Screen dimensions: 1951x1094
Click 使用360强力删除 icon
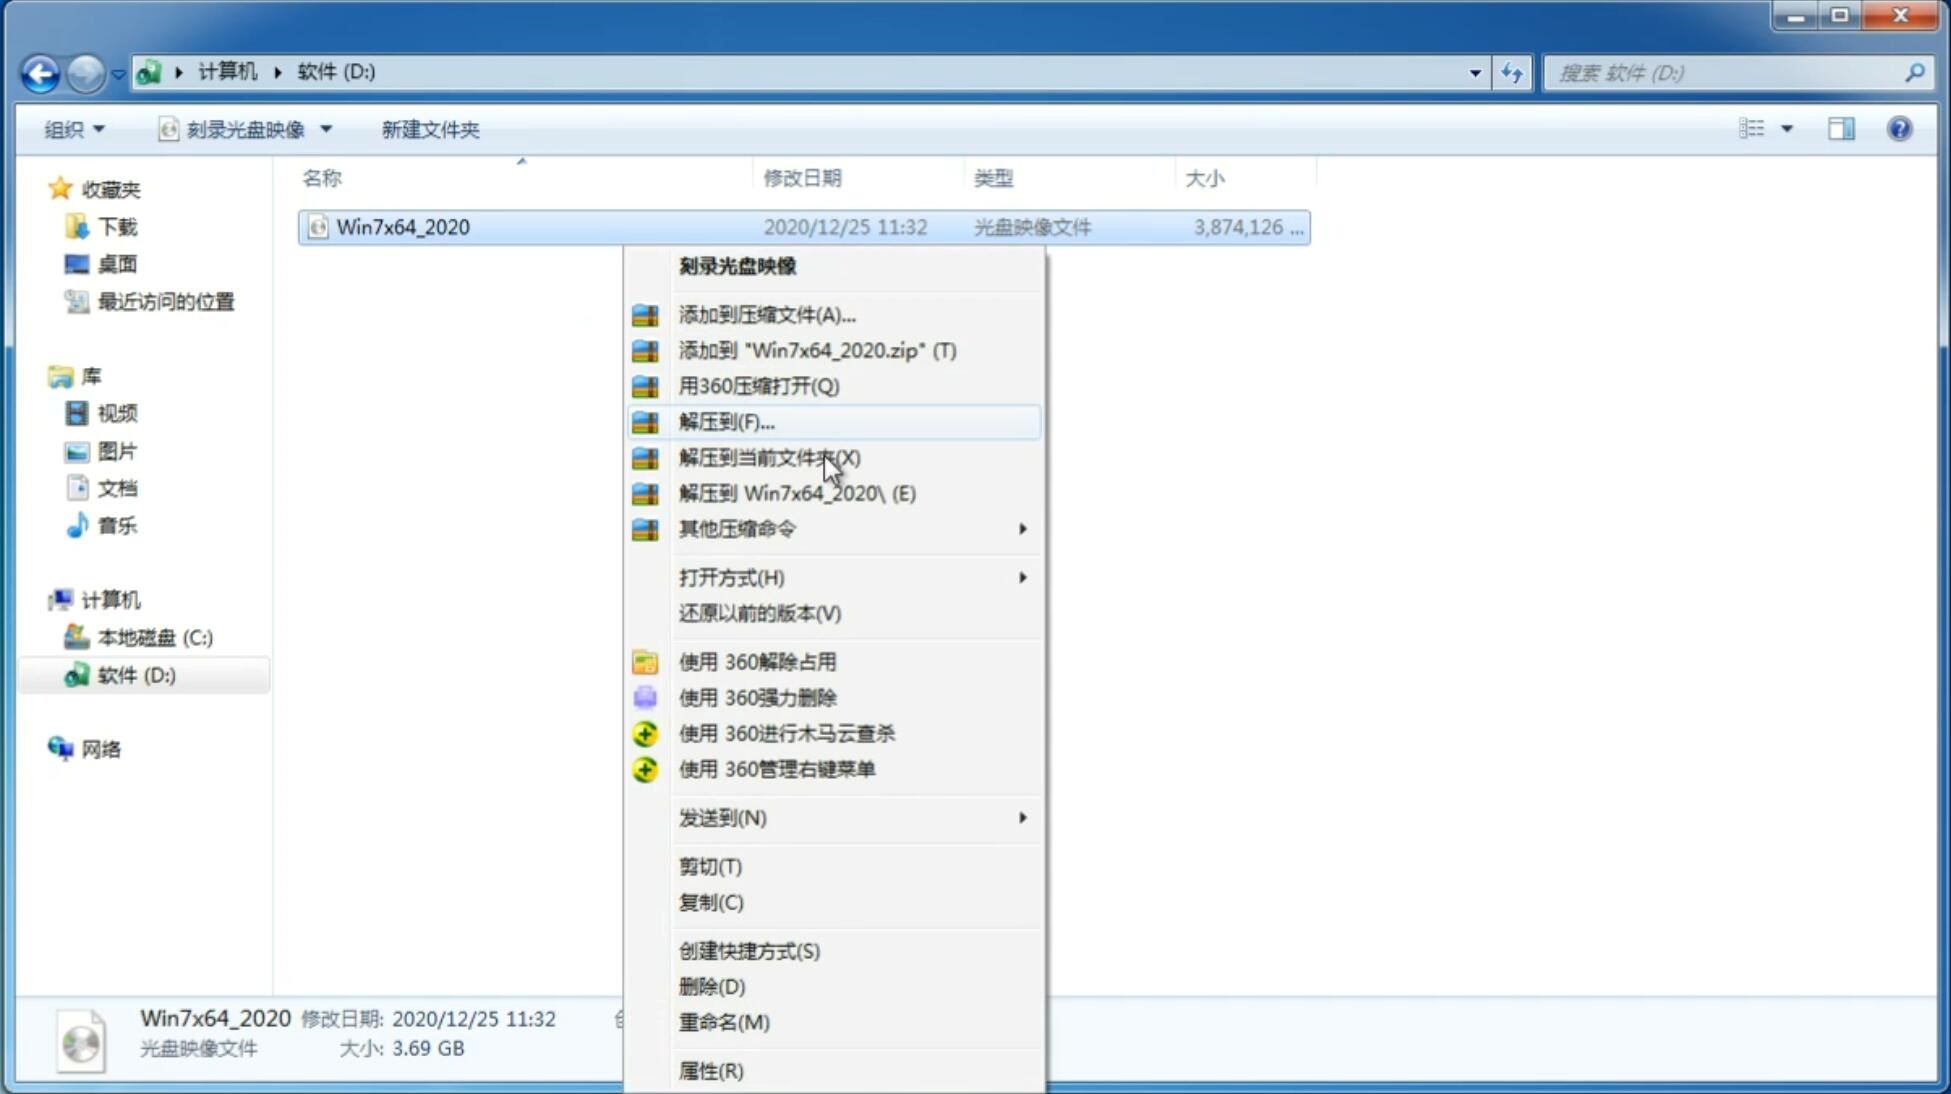(x=645, y=697)
